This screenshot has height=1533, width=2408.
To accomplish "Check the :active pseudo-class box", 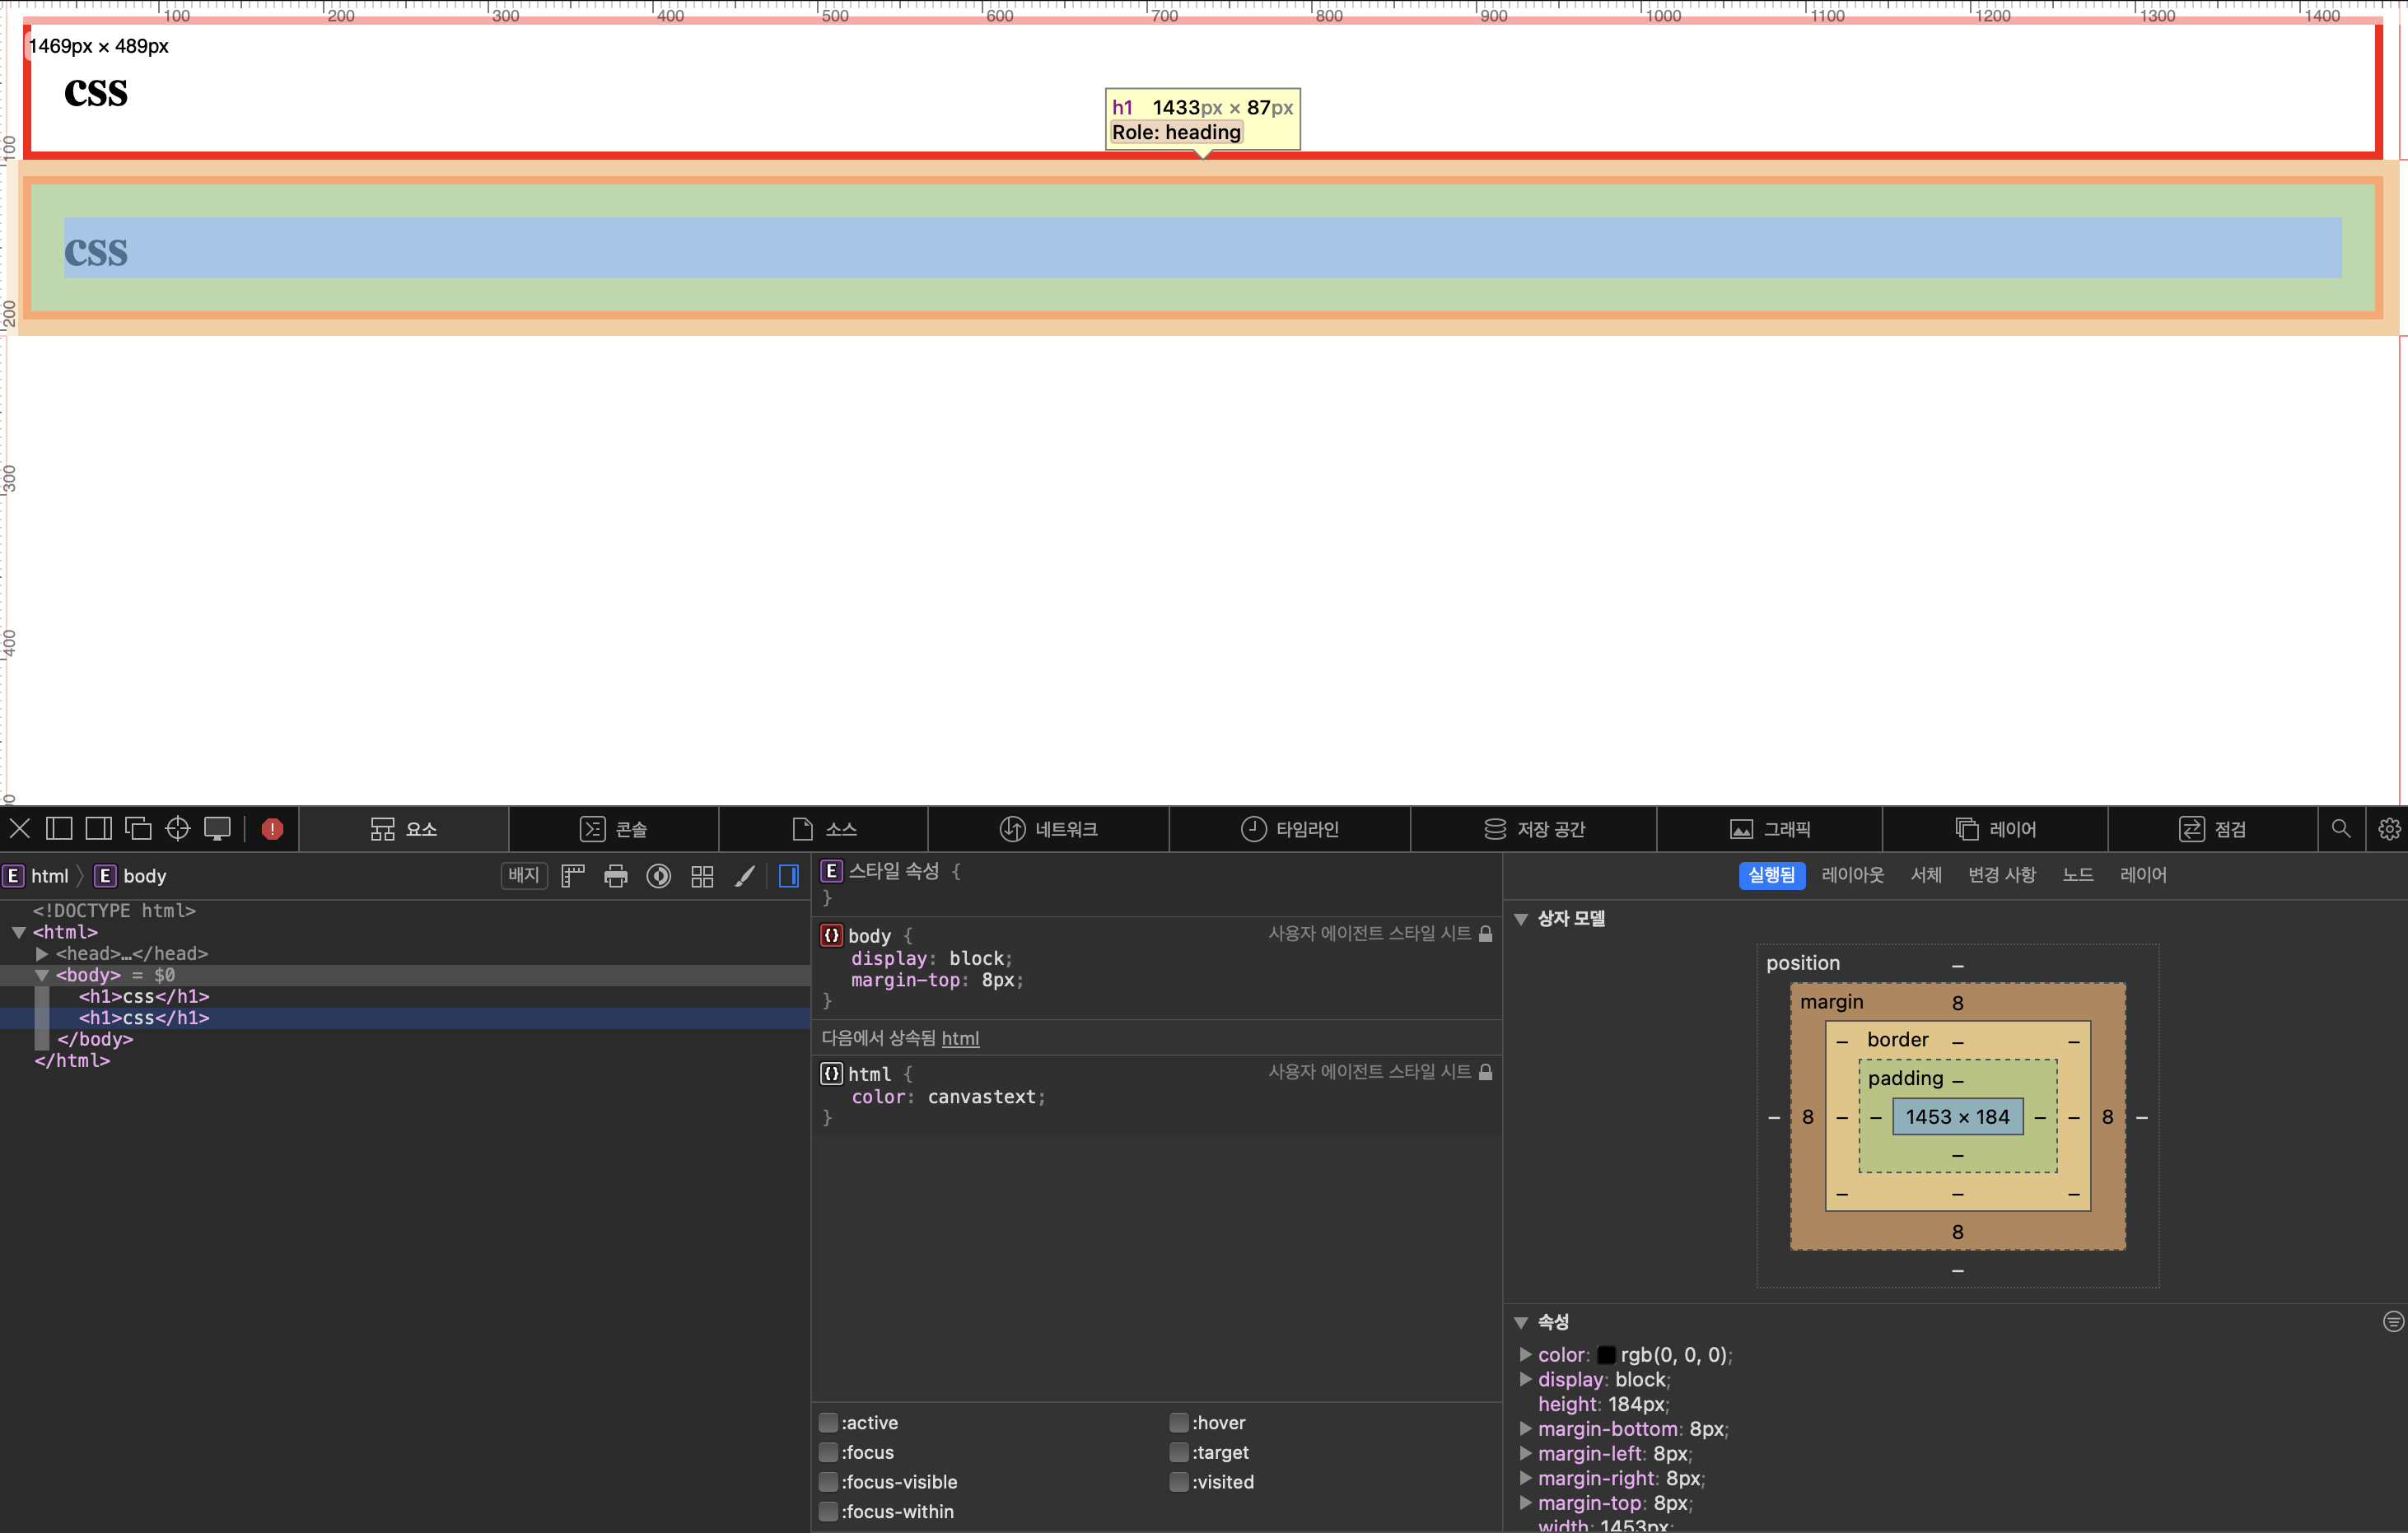I will pyautogui.click(x=828, y=1422).
